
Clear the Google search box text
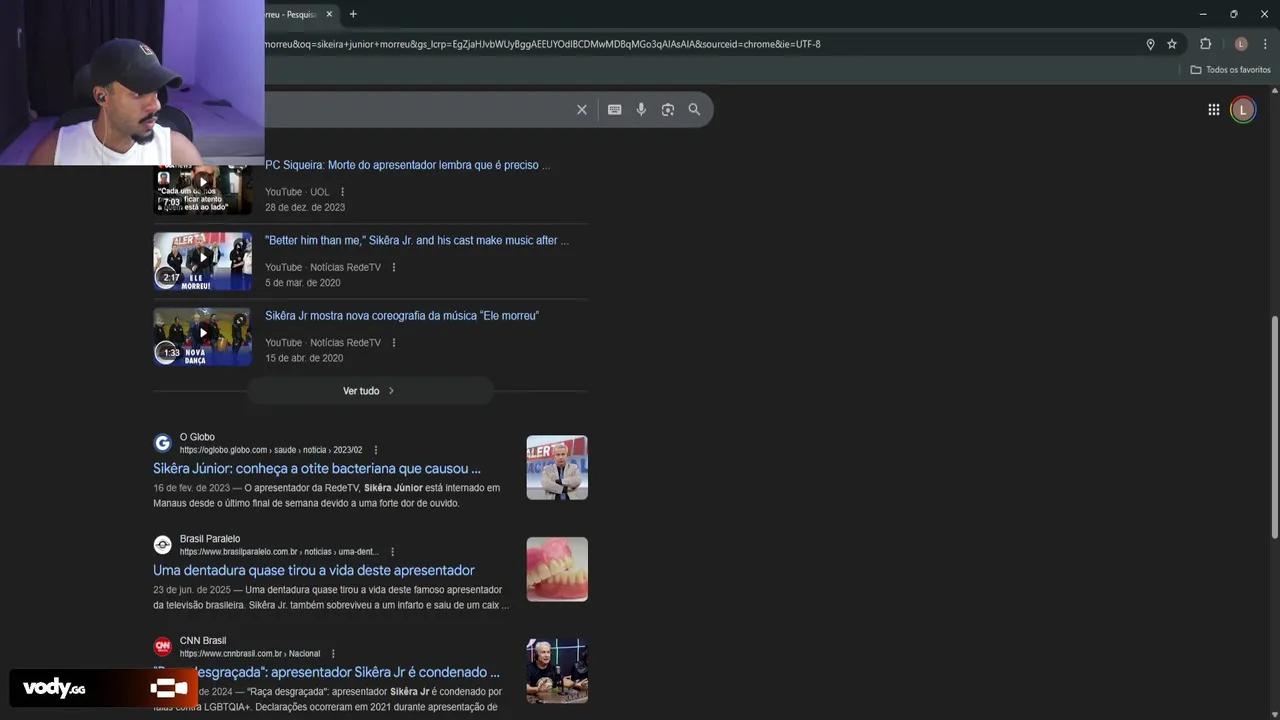[x=581, y=110]
